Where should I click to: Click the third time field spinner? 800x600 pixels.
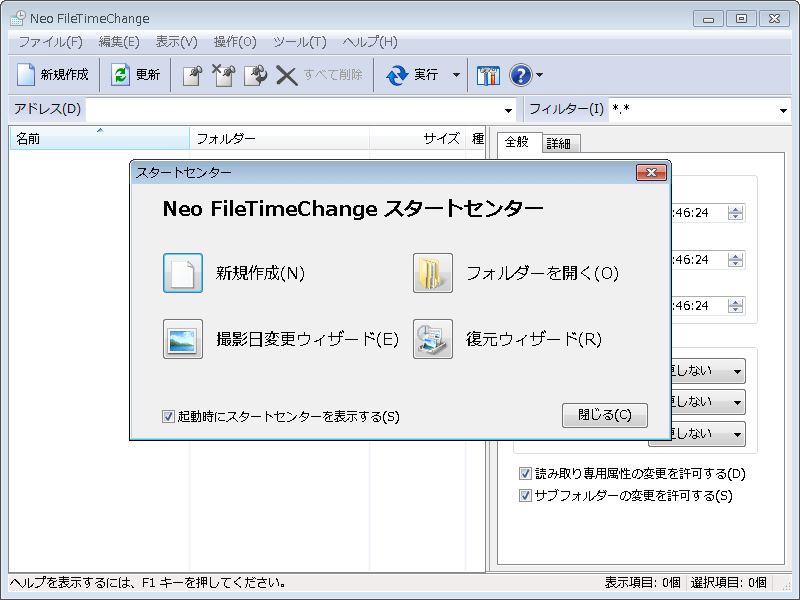tap(735, 306)
